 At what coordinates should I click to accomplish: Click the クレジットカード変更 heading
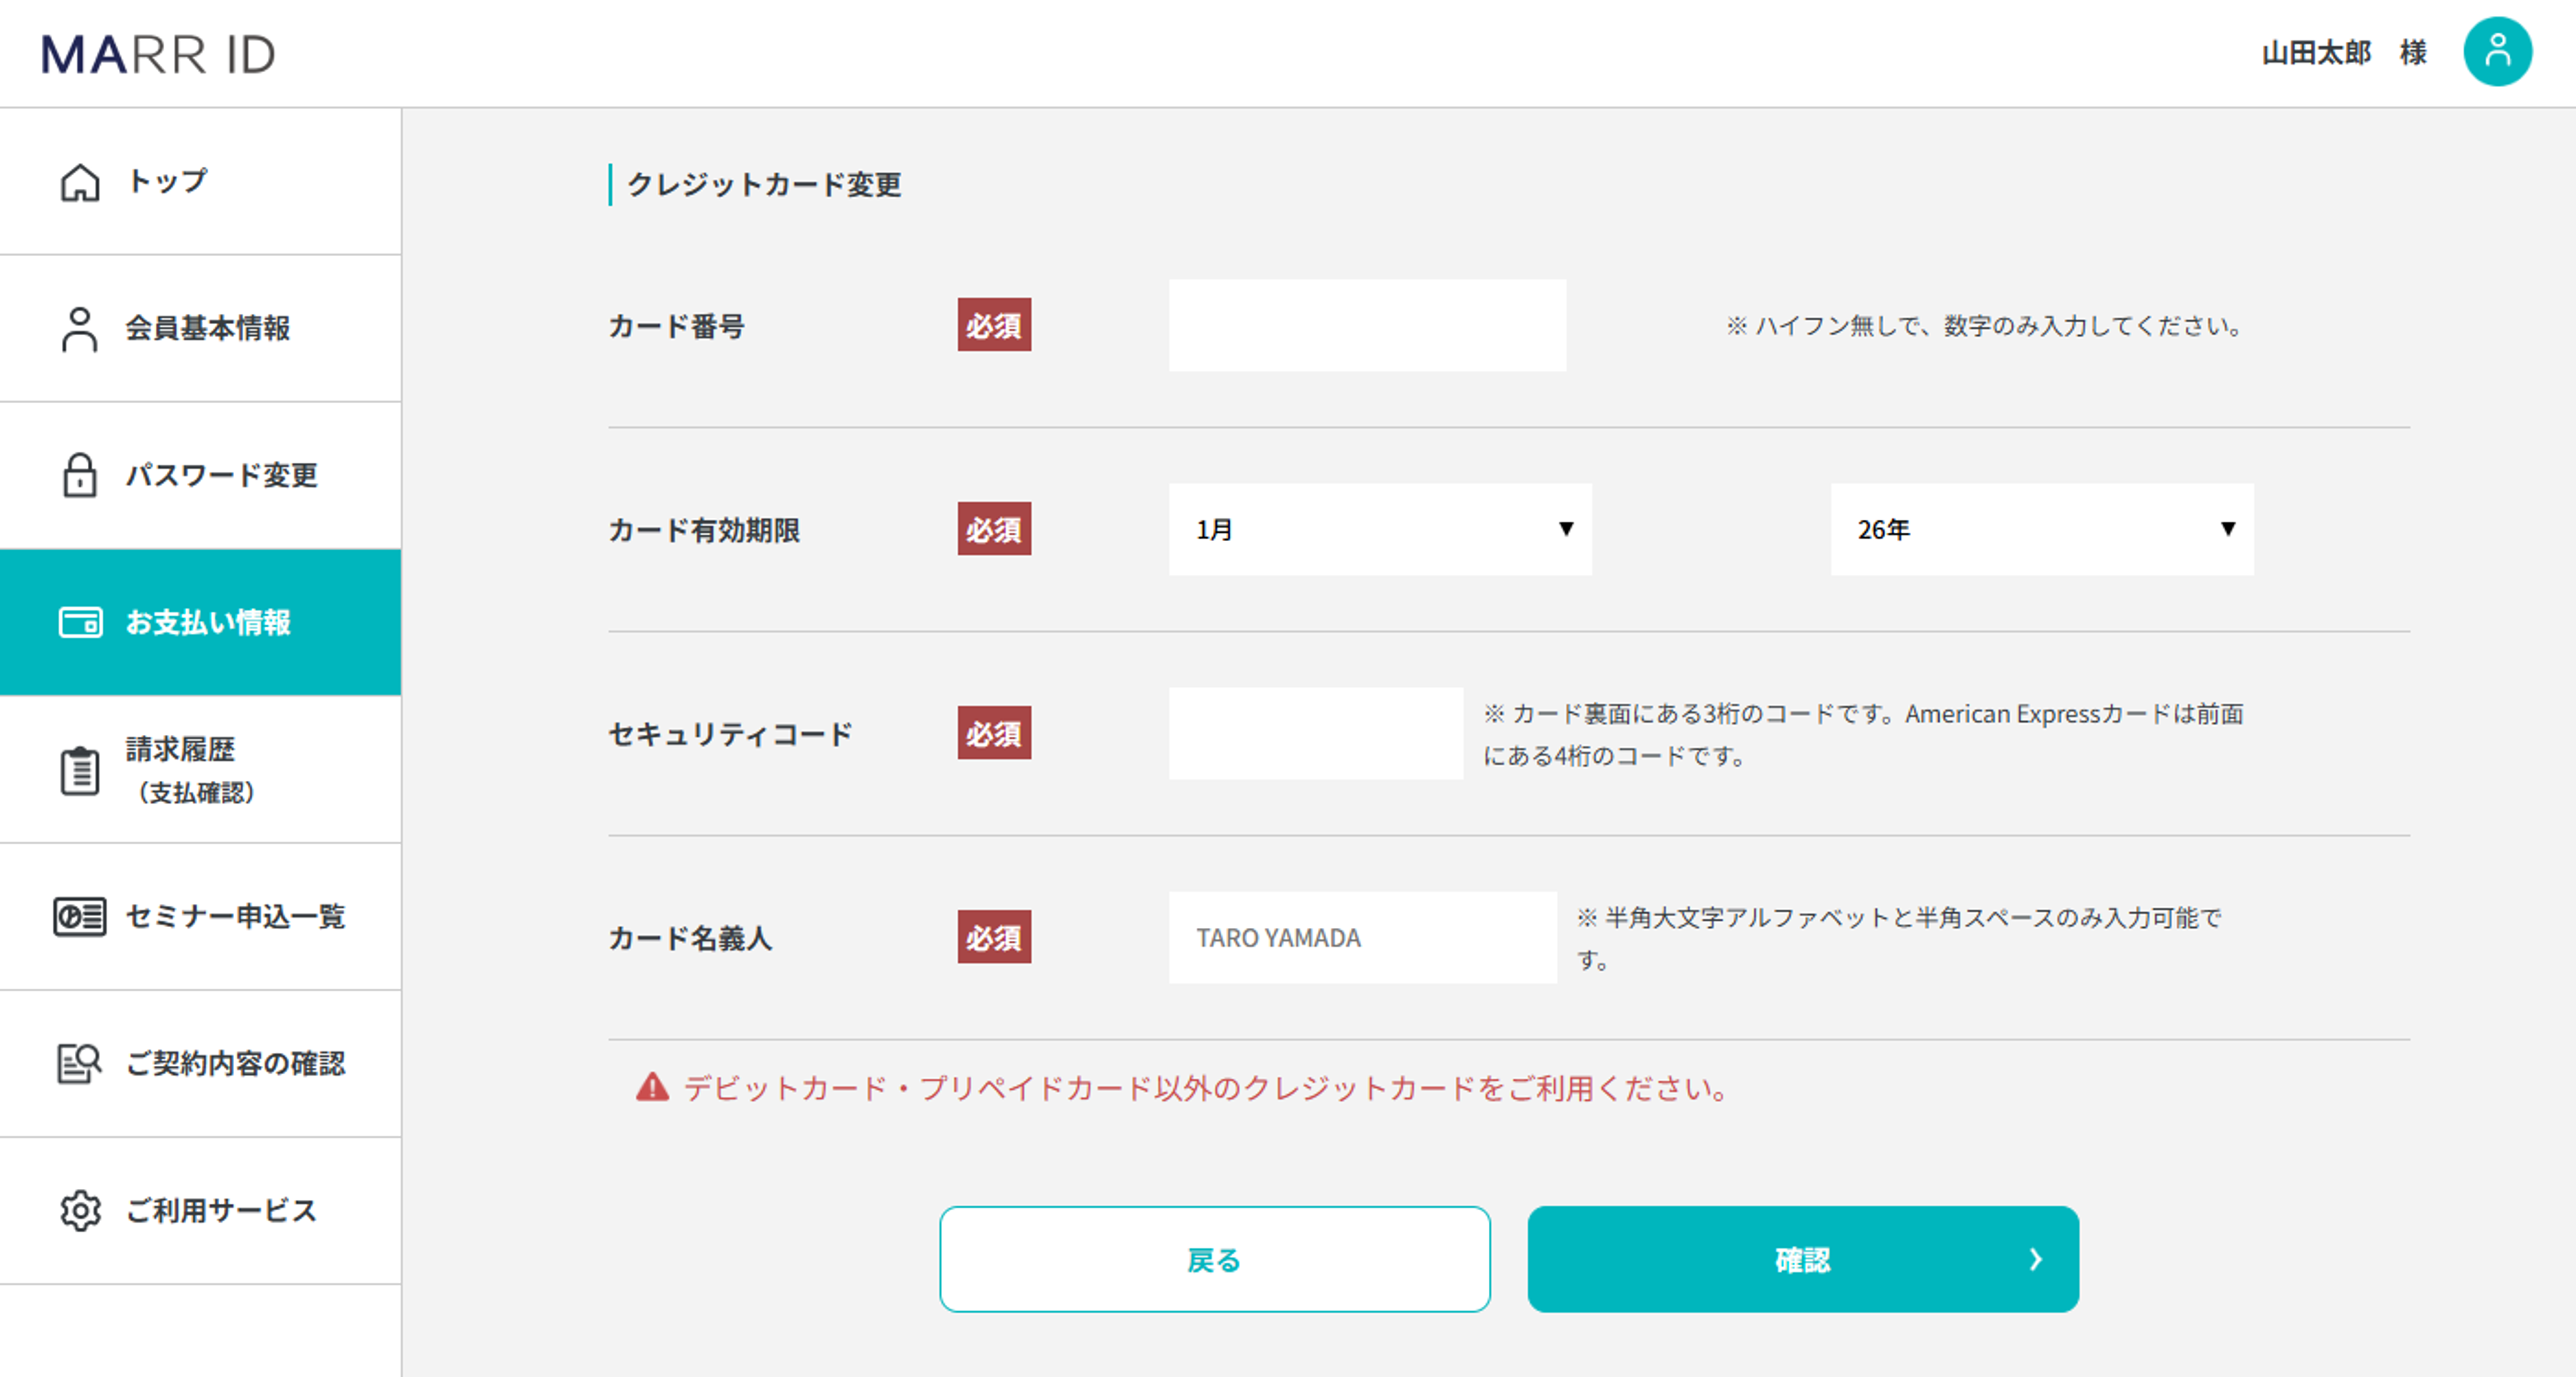pos(764,184)
